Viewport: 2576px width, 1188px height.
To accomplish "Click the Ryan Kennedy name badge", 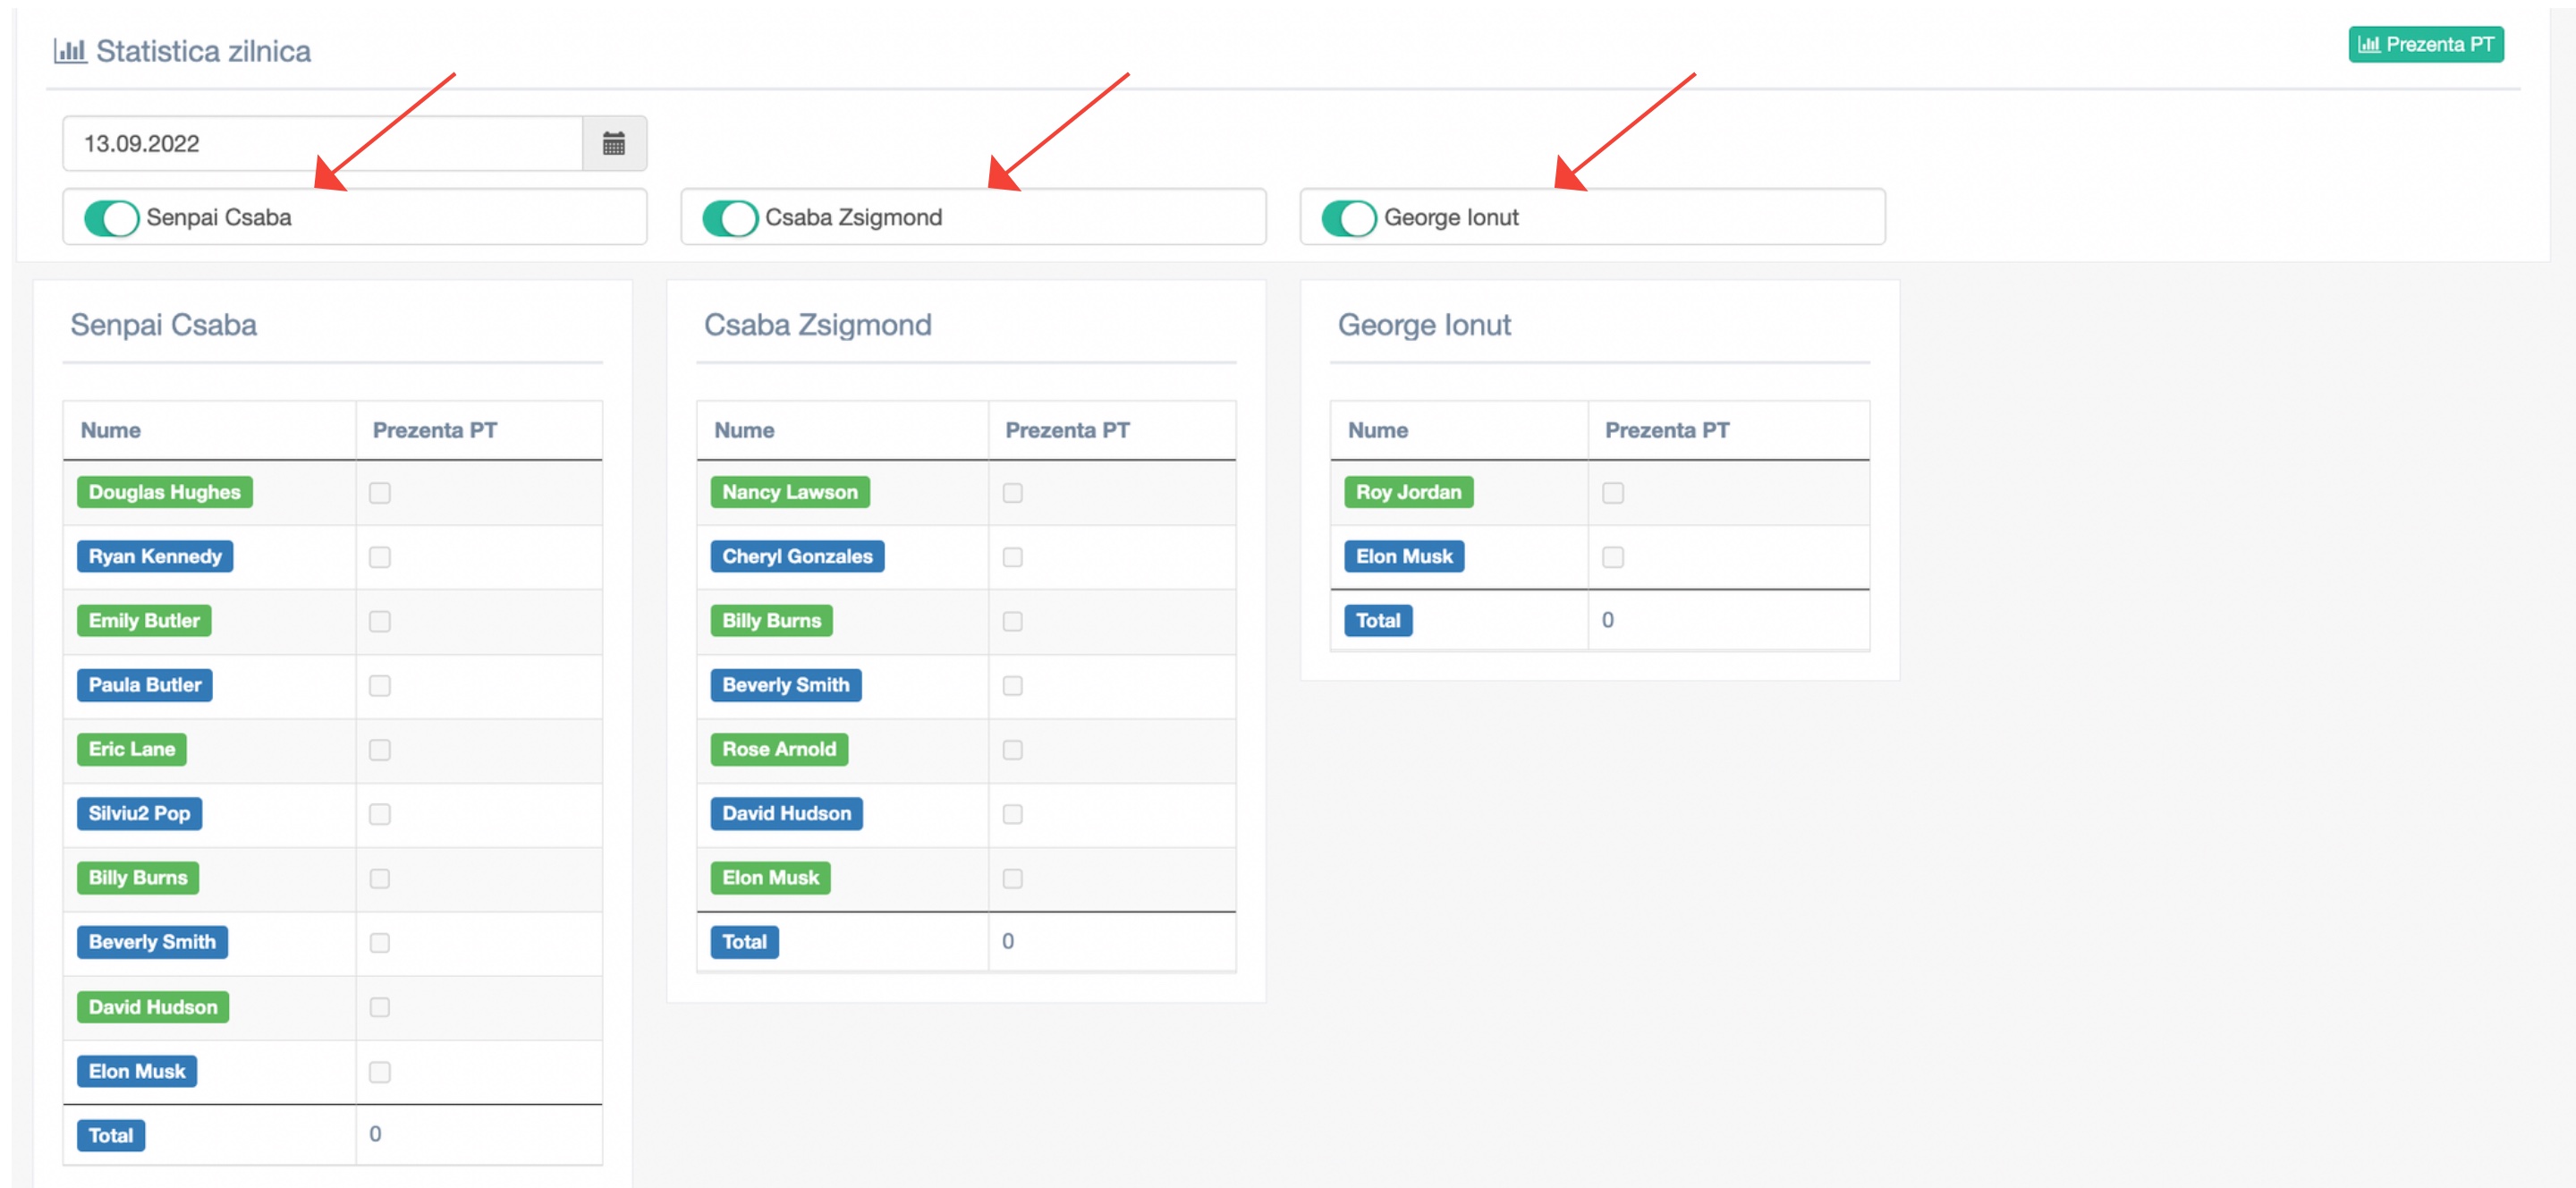I will (155, 557).
